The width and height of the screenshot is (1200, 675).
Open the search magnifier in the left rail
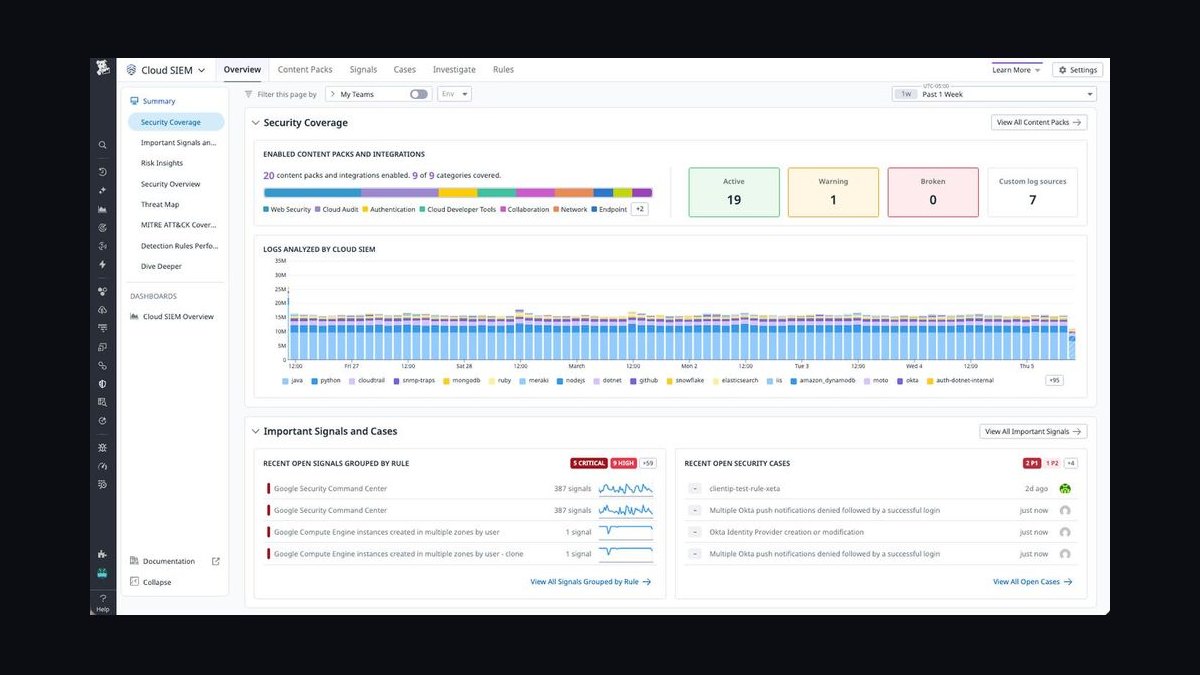[x=102, y=145]
